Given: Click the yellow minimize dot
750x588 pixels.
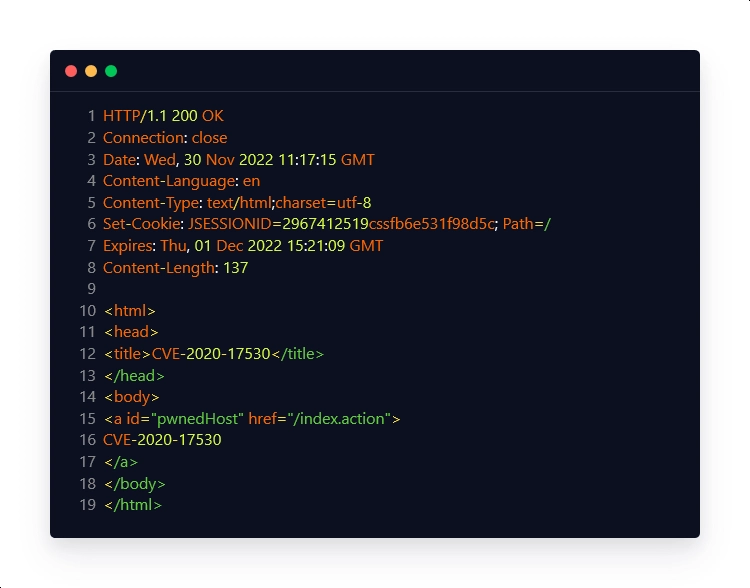Looking at the screenshot, I should coord(91,71).
